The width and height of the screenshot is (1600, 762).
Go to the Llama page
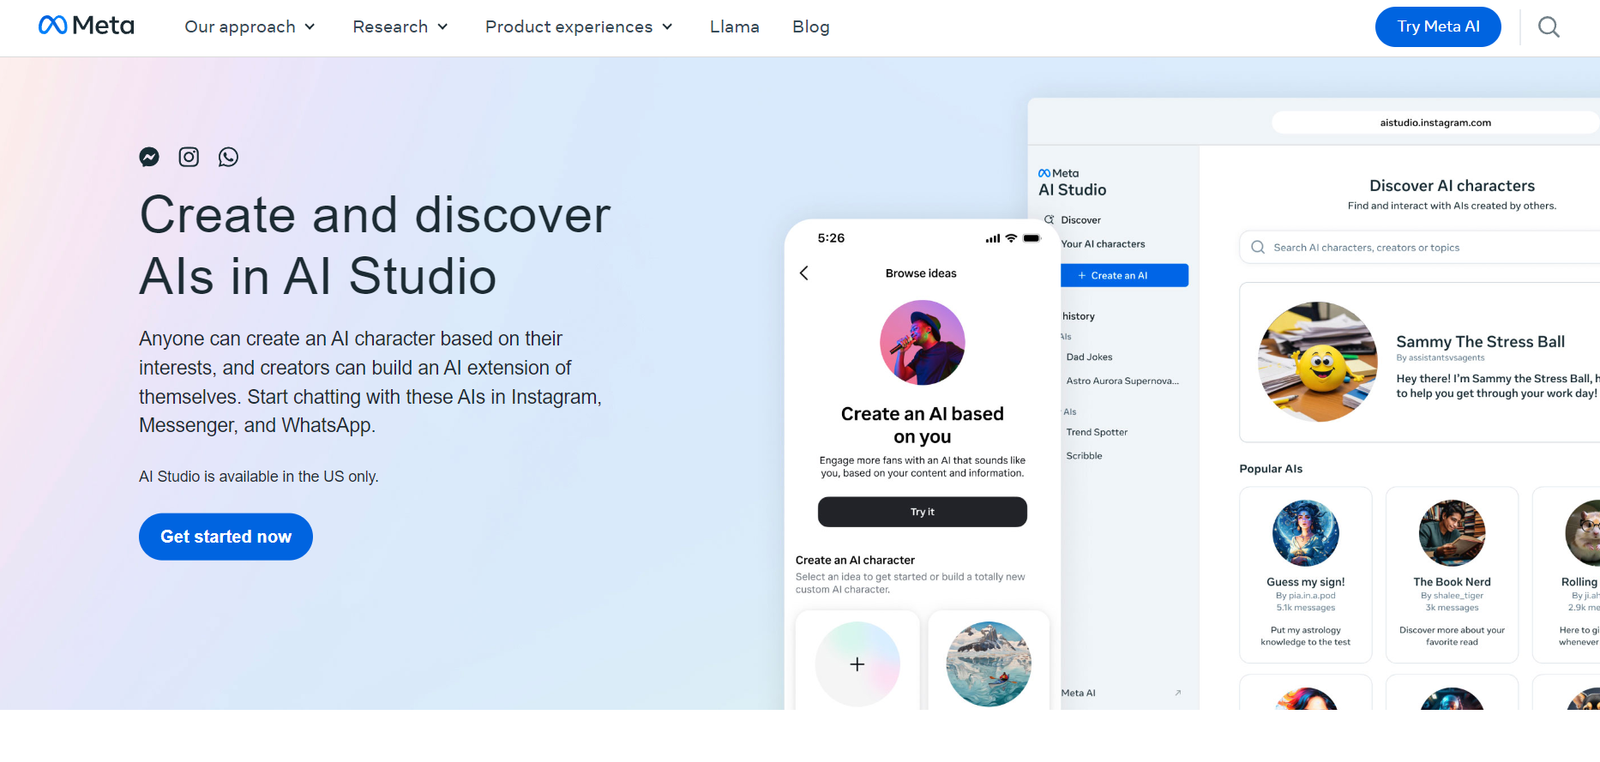click(x=734, y=27)
